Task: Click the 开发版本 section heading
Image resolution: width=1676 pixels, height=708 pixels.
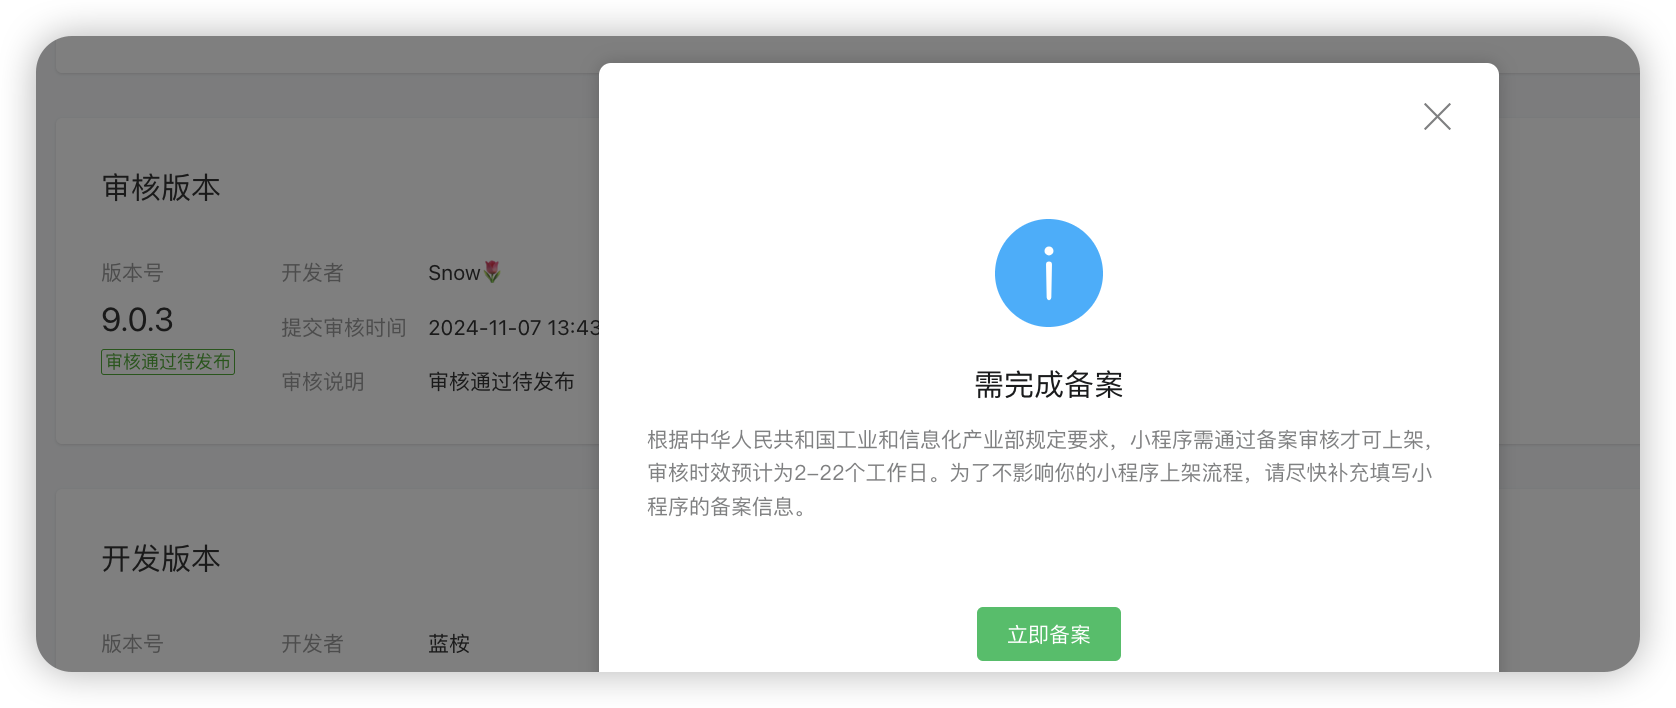Action: coord(161,559)
